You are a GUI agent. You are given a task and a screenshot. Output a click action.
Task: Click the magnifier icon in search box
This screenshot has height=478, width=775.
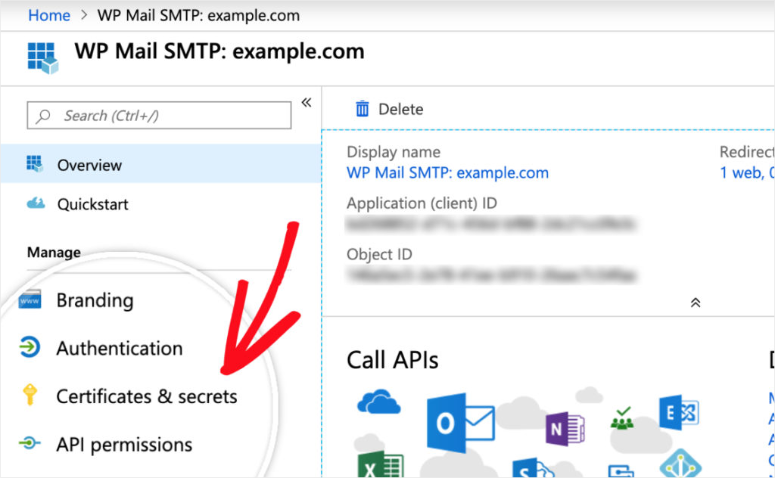(43, 116)
